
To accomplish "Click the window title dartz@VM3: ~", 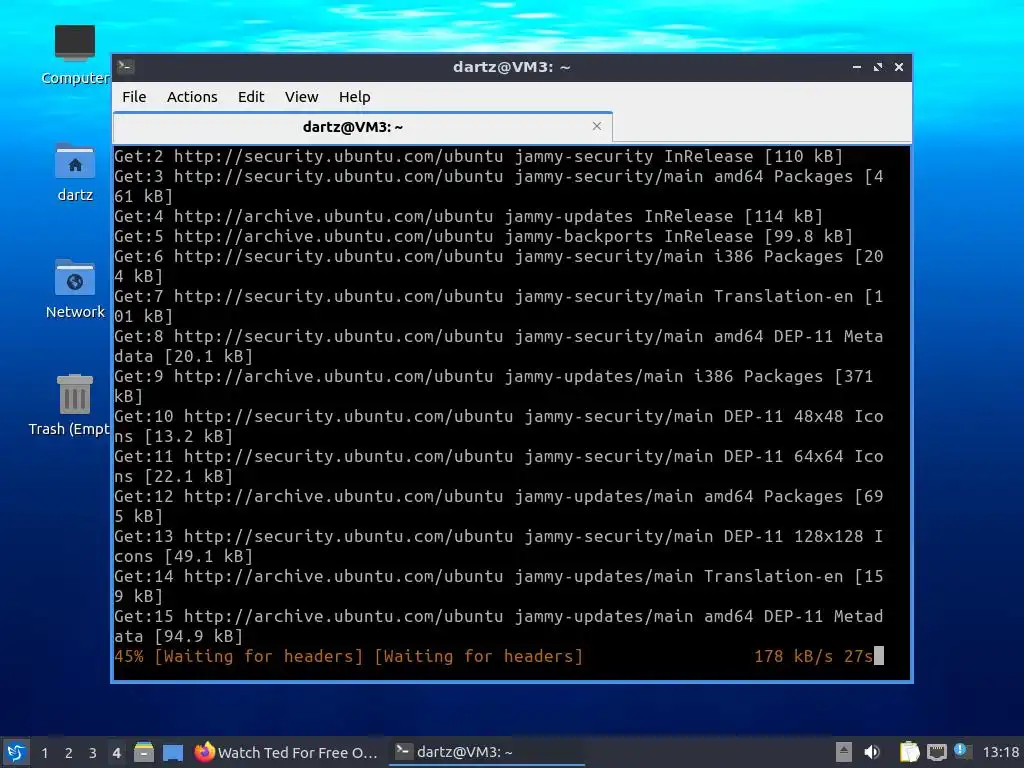I will point(511,67).
